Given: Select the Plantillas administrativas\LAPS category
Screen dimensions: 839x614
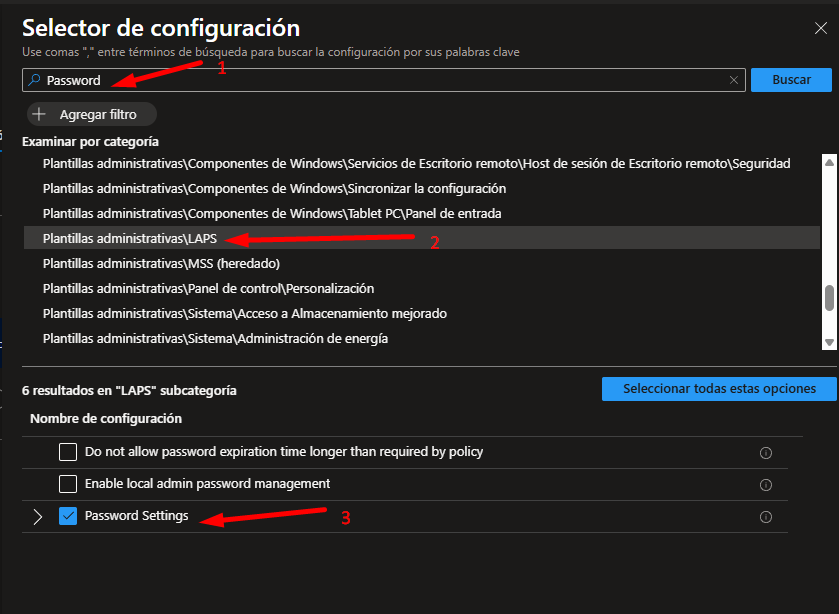Looking at the screenshot, I should [x=131, y=238].
